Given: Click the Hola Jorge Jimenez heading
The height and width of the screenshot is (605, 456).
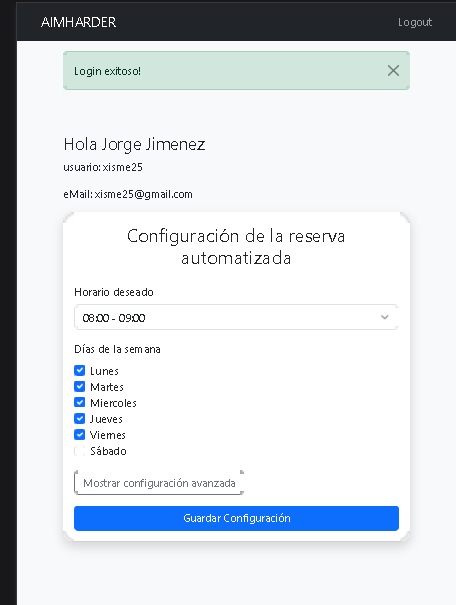Looking at the screenshot, I should point(134,145).
